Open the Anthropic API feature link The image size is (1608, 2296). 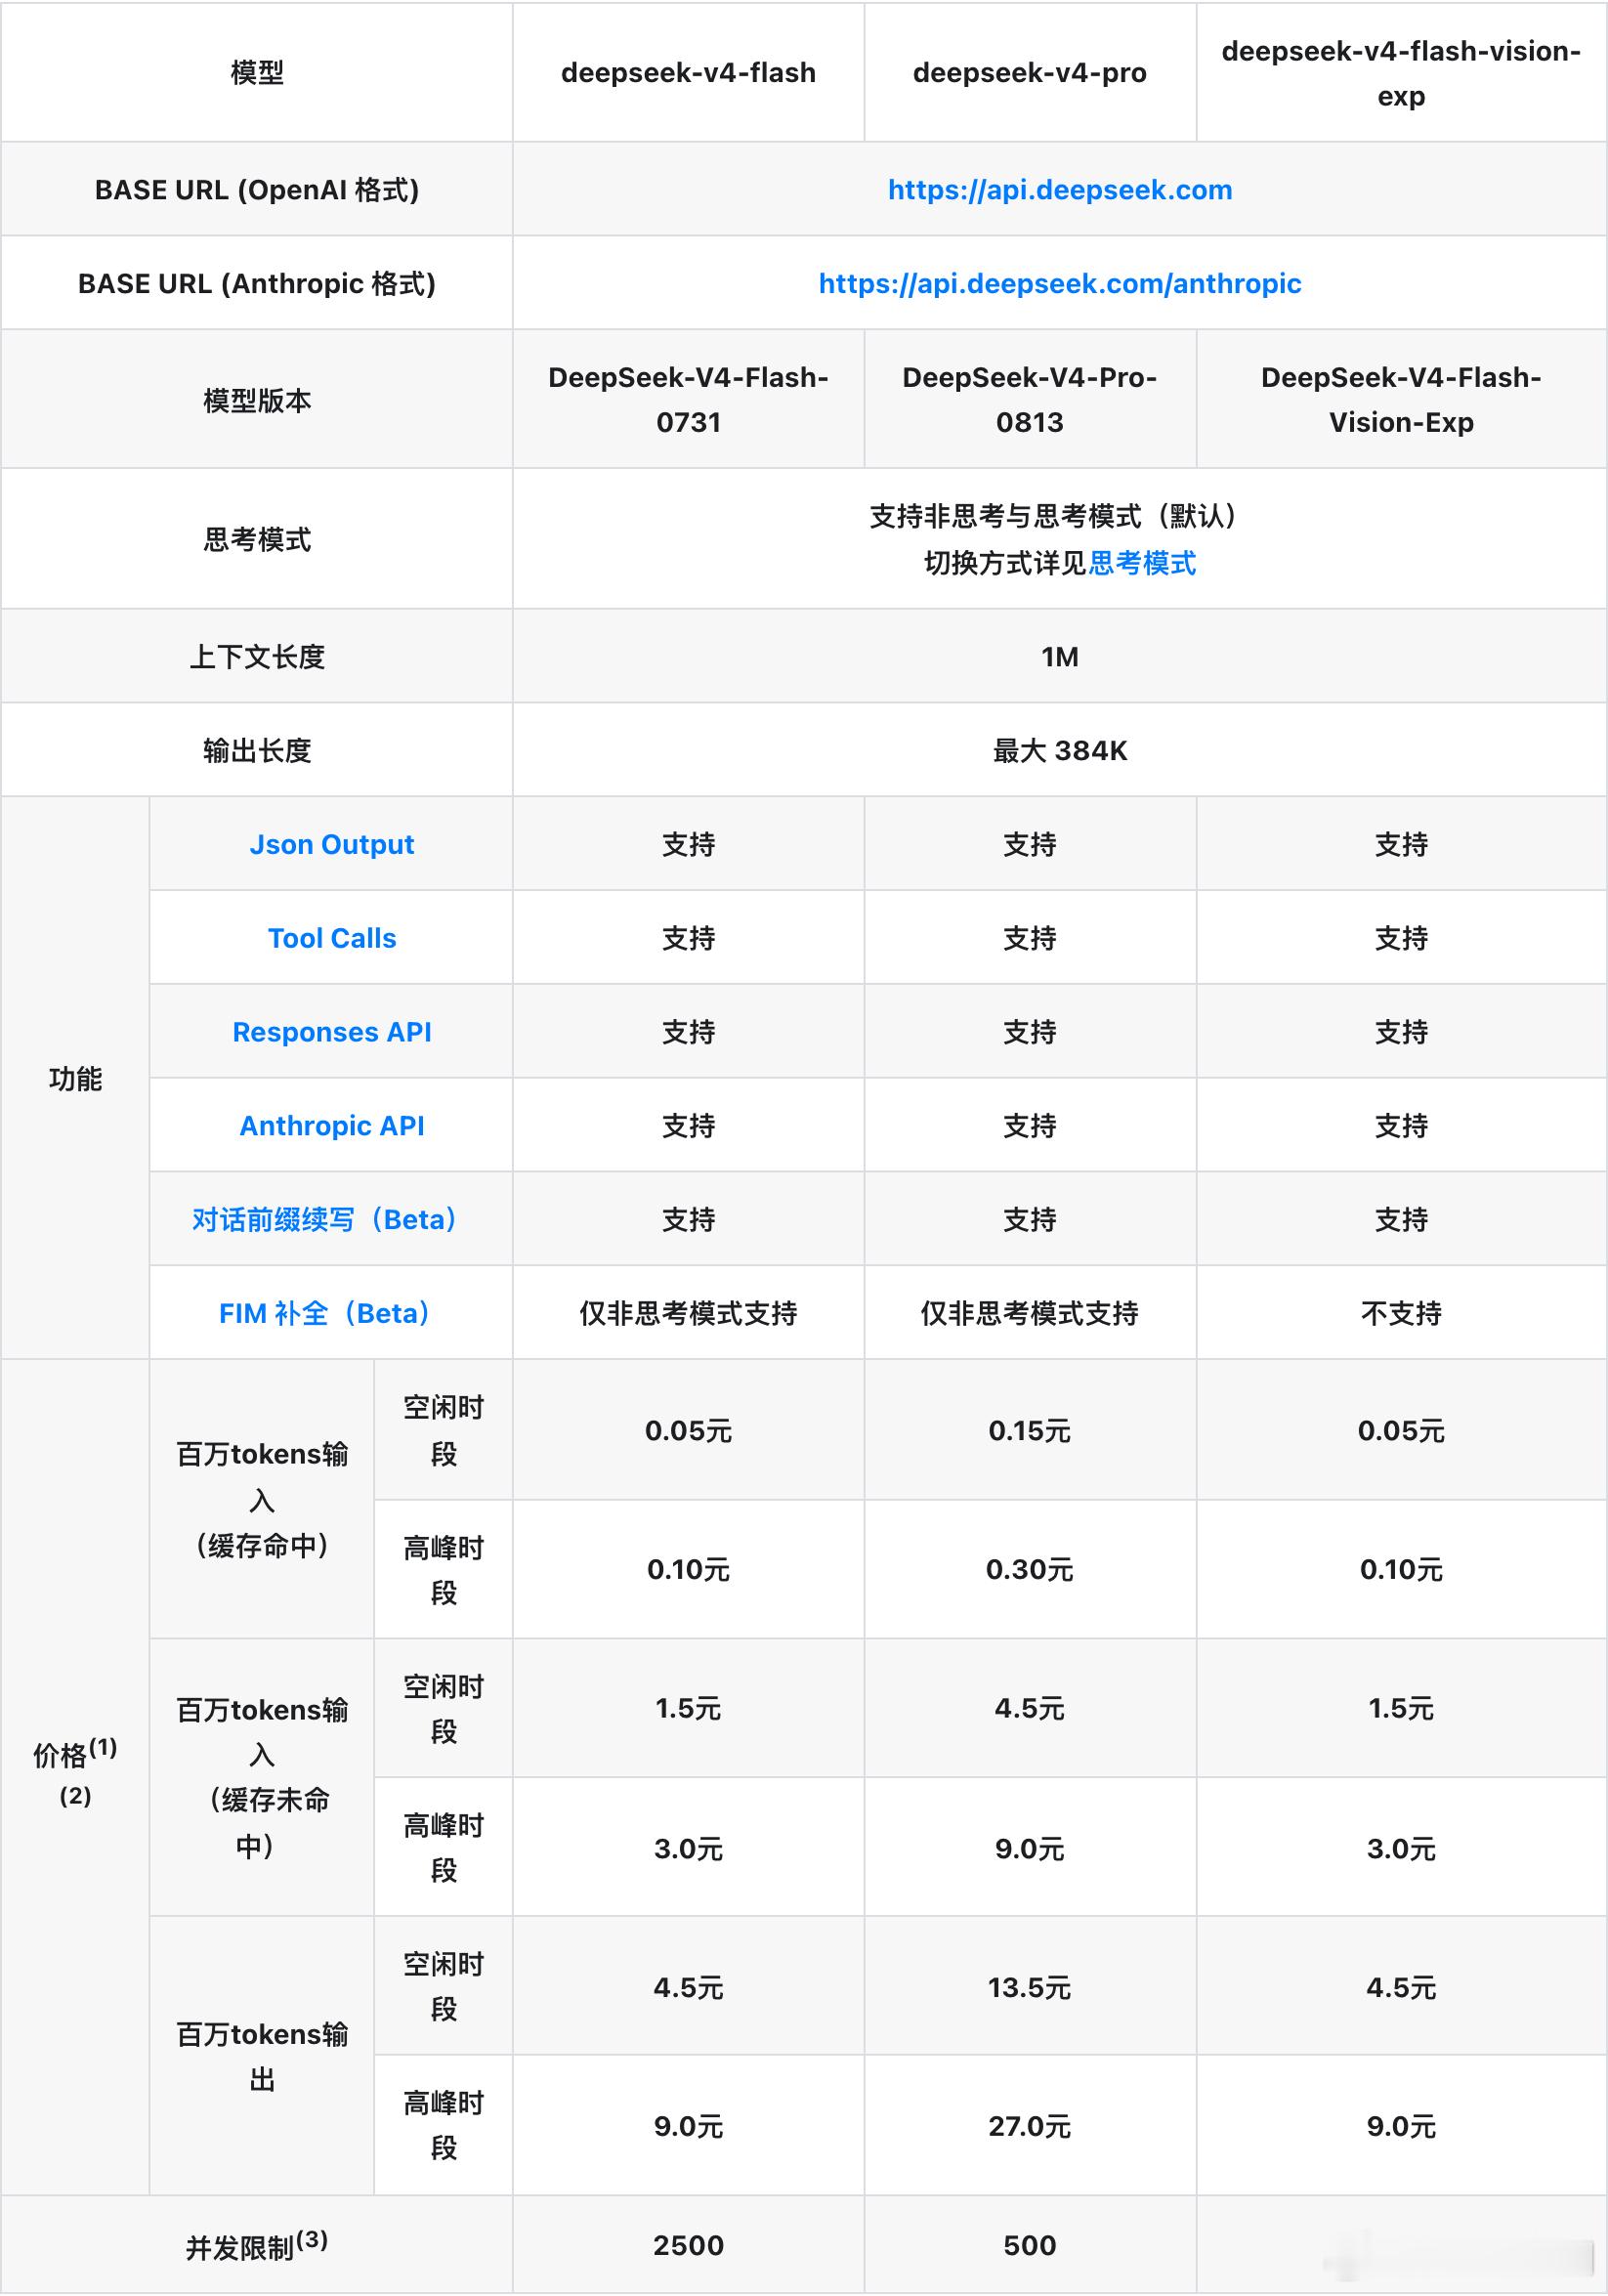point(332,1126)
